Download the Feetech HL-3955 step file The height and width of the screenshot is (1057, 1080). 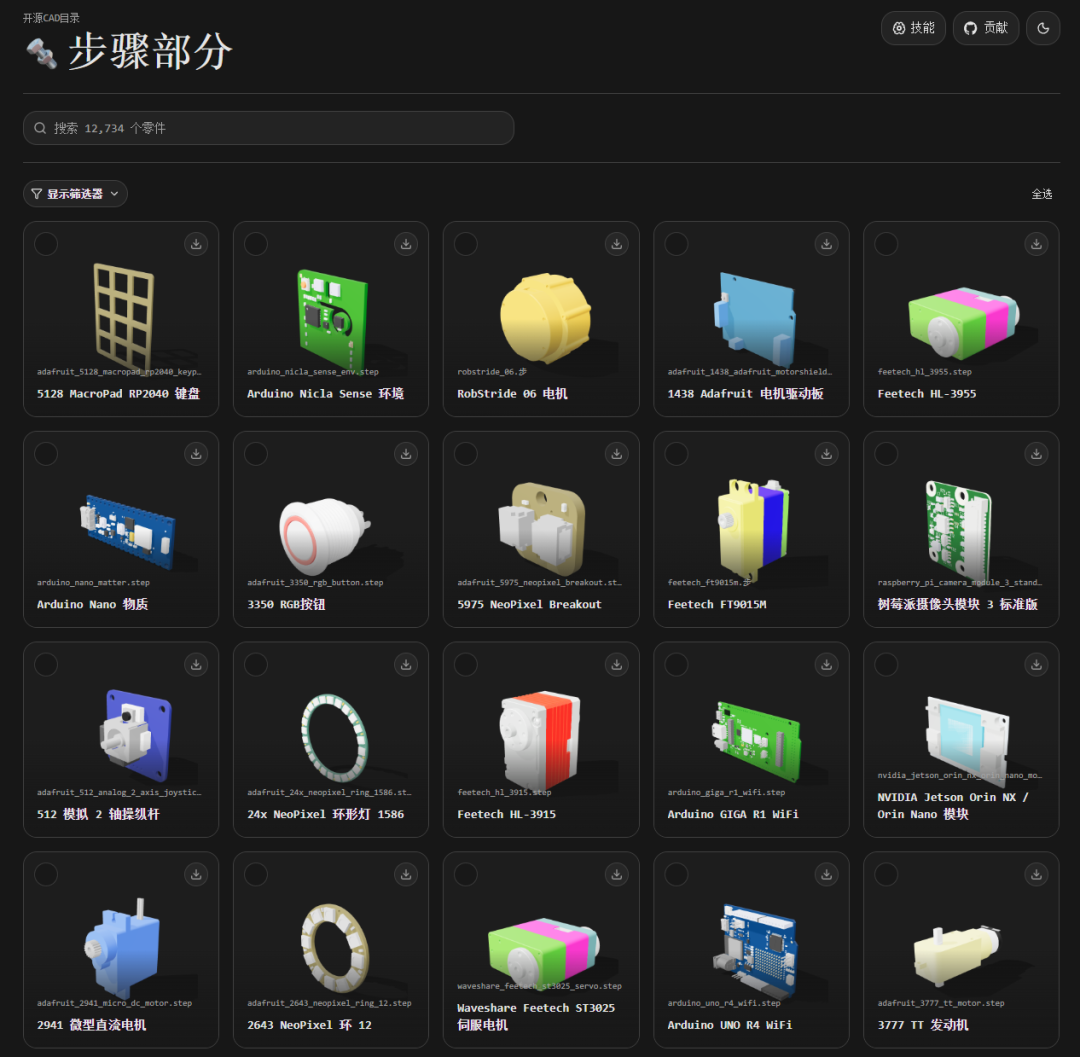pos(1036,244)
